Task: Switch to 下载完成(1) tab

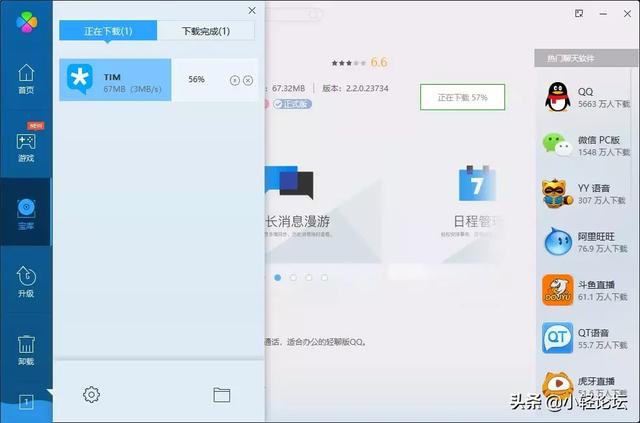Action: click(206, 31)
